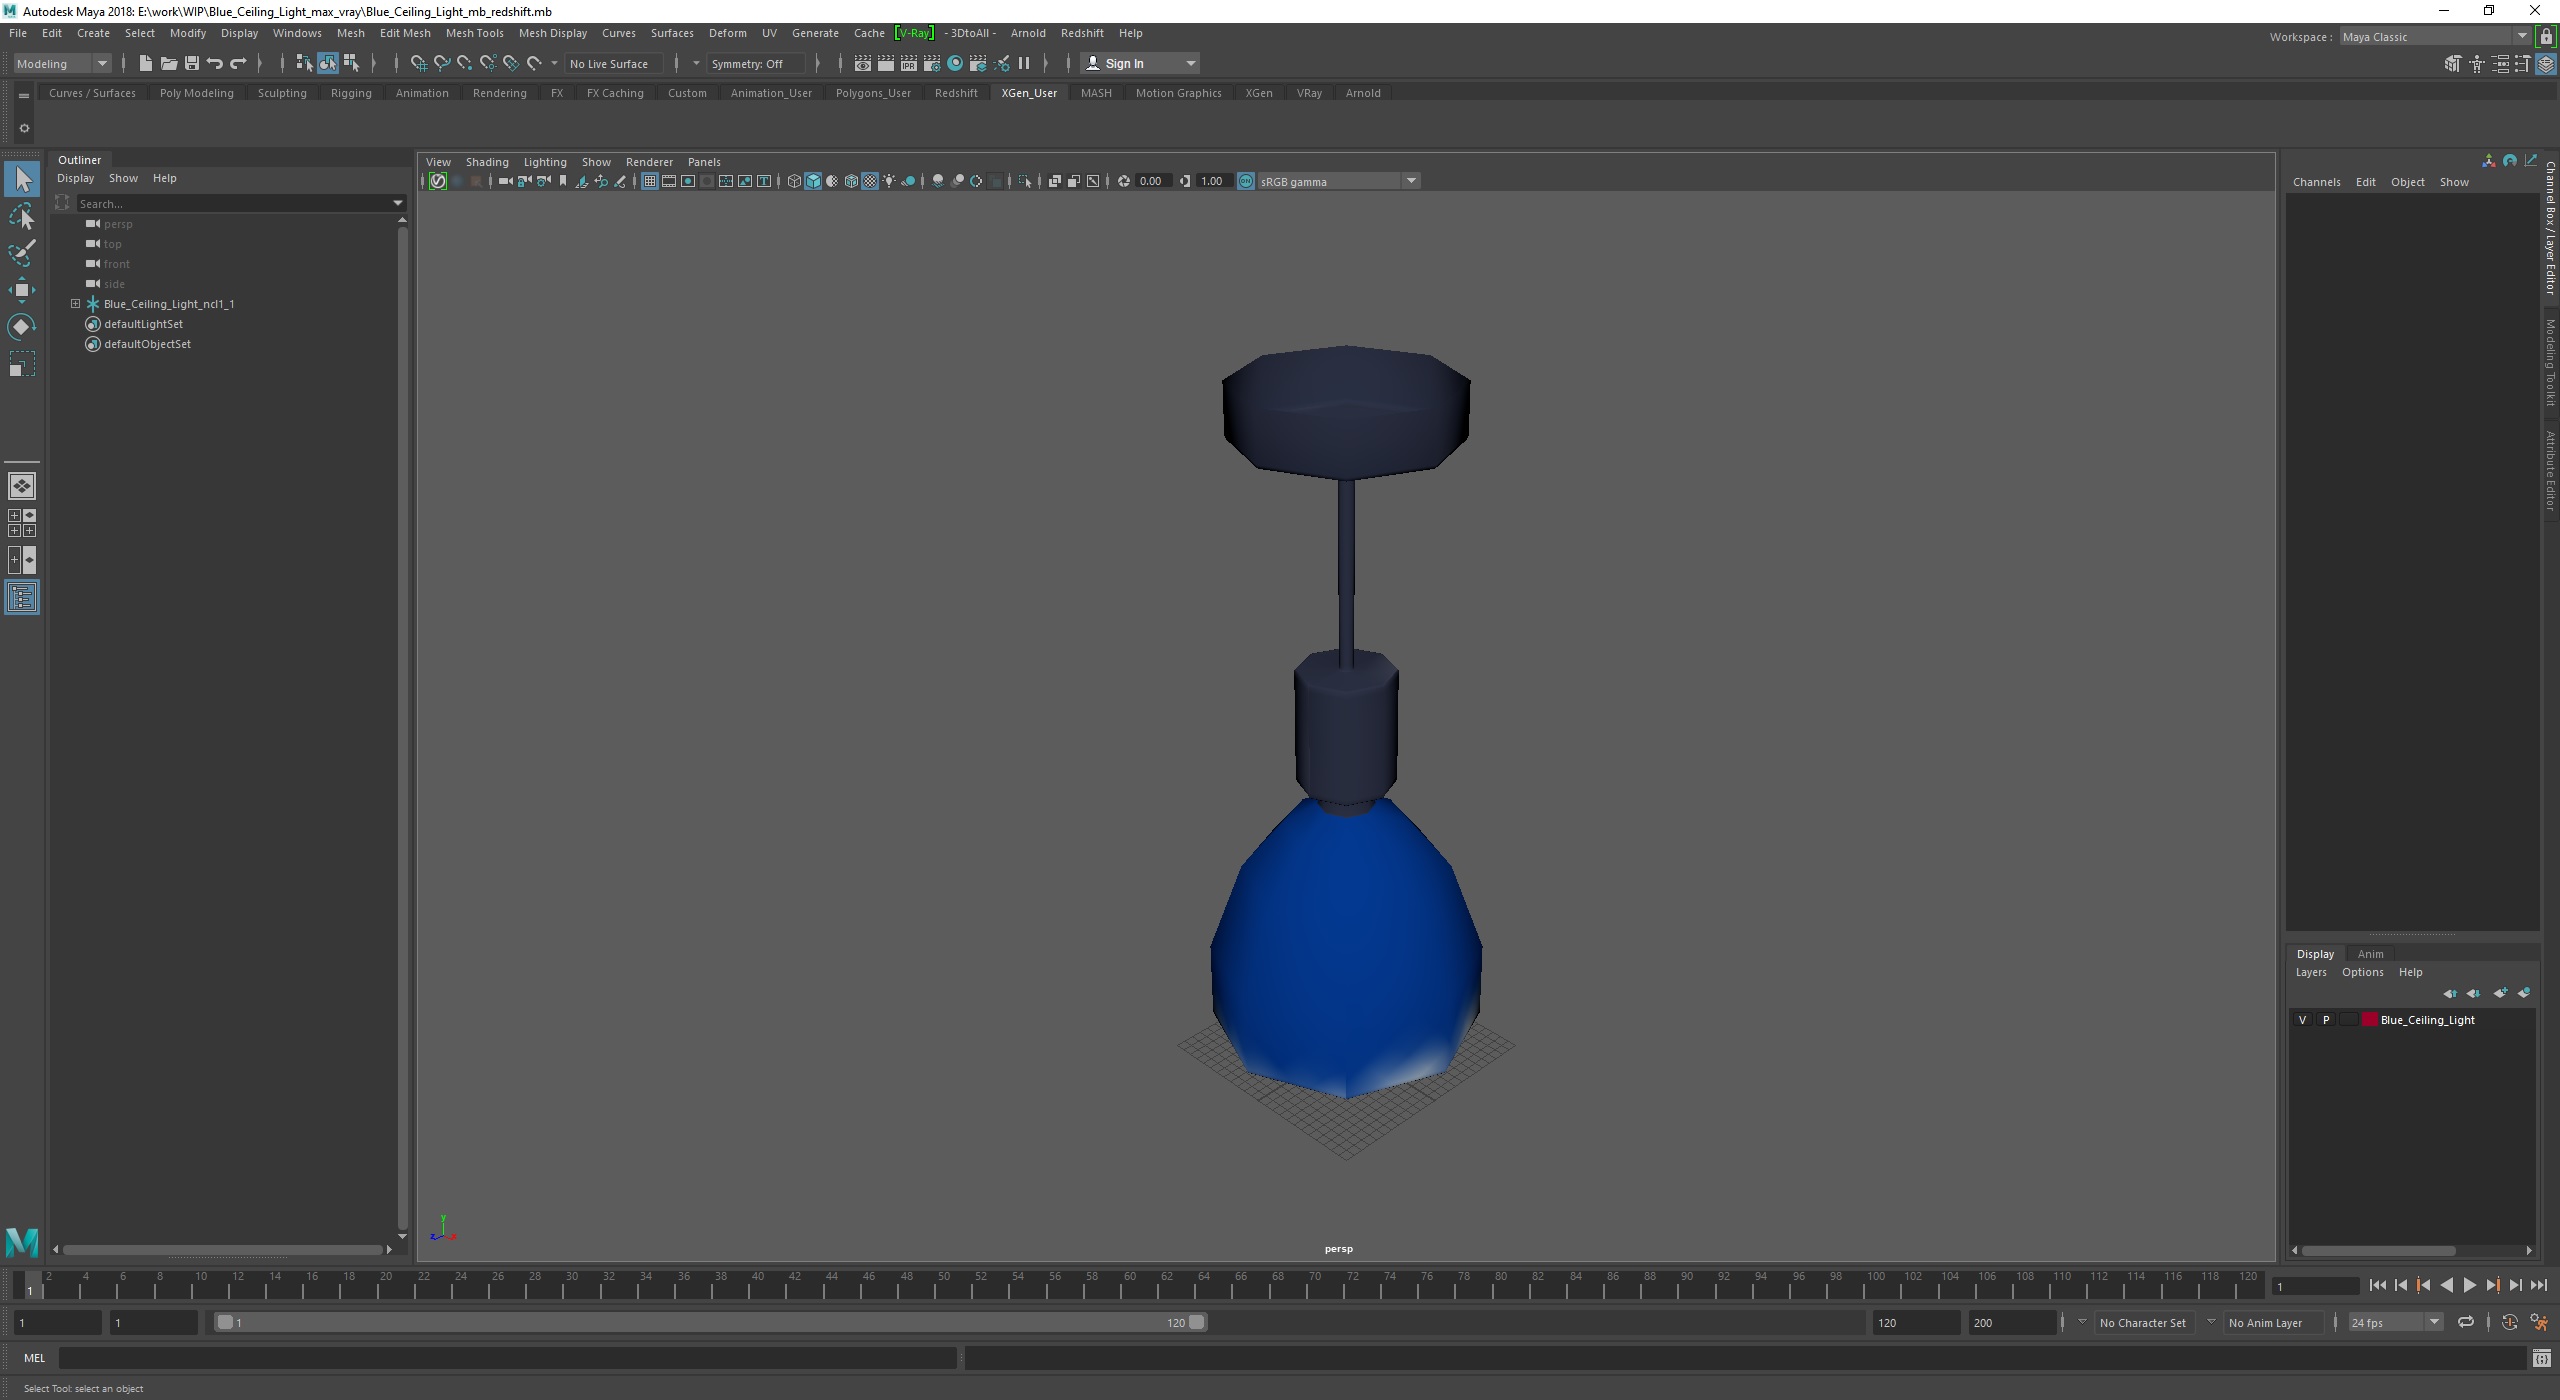Activate the Move tool in toolbox

(22, 290)
